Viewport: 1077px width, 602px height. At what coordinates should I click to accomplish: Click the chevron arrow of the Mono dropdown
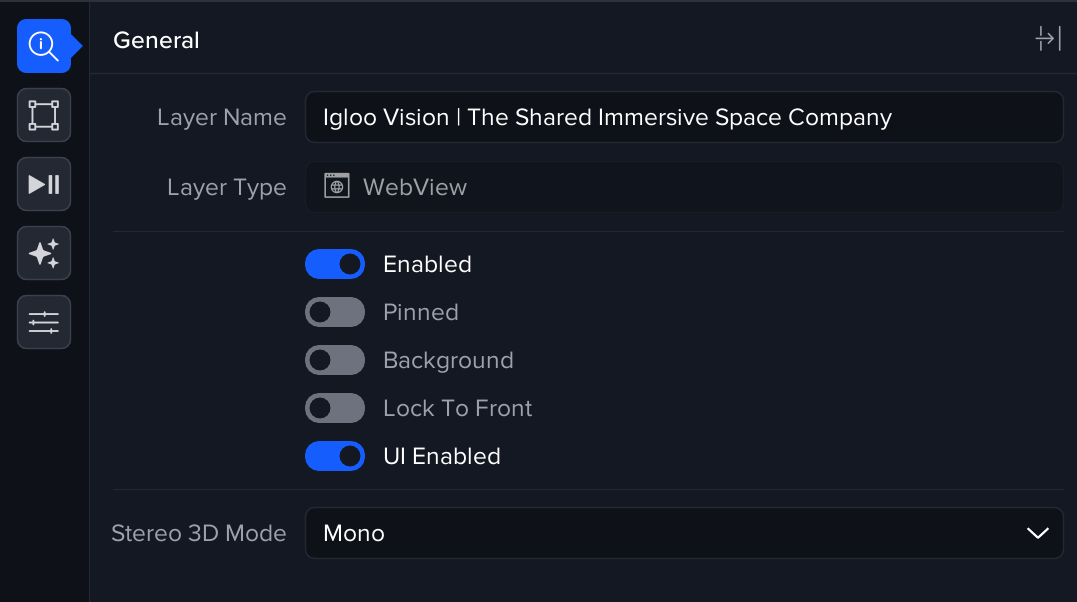coord(1037,533)
